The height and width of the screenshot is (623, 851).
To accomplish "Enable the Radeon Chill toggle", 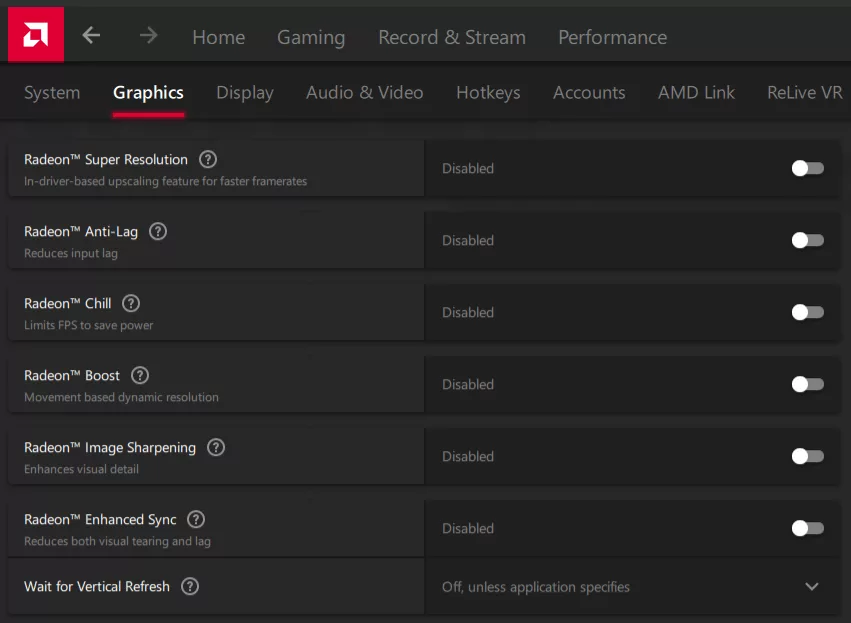I will 808,312.
